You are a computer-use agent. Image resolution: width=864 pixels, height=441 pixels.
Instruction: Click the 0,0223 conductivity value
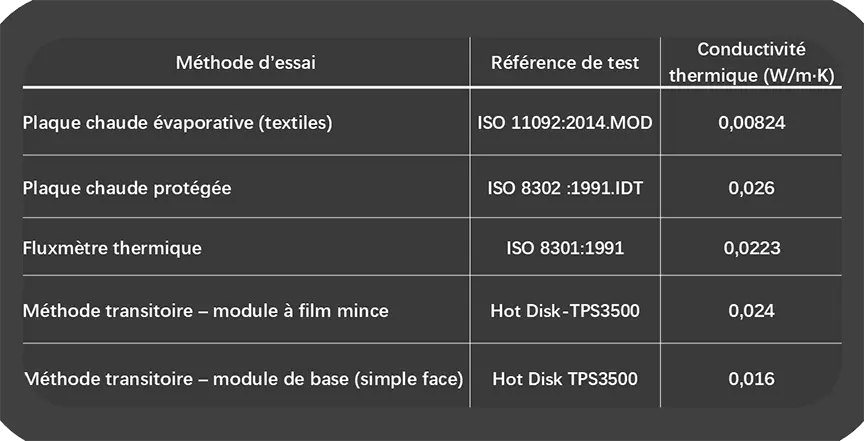(x=752, y=247)
